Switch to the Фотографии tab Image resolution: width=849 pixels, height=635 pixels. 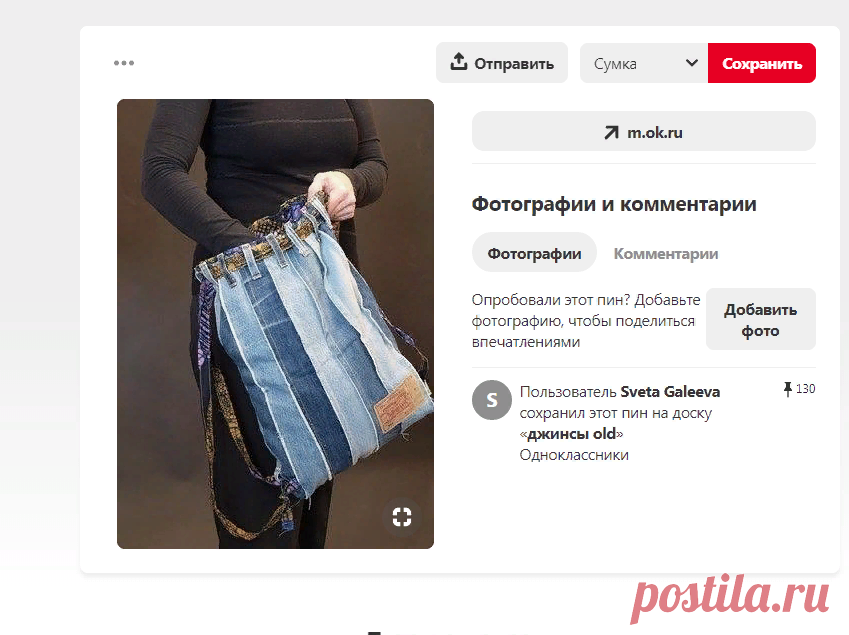tap(534, 253)
